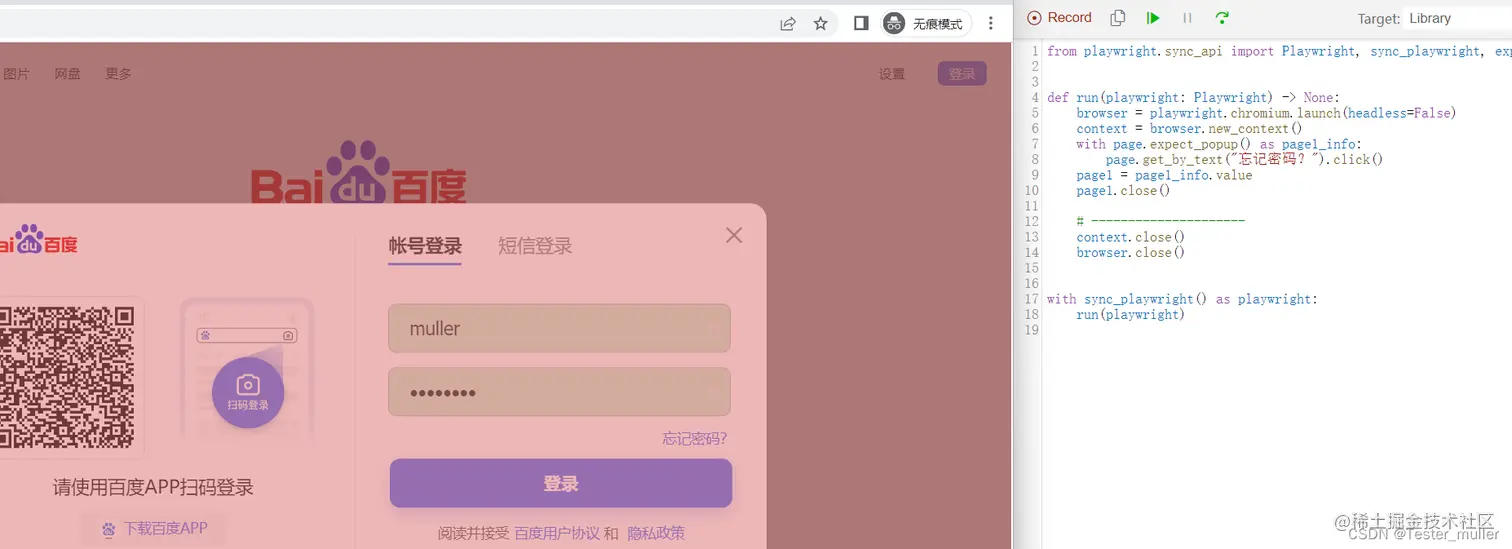Click the code line context.close()
1512x549 pixels.
1130,238
